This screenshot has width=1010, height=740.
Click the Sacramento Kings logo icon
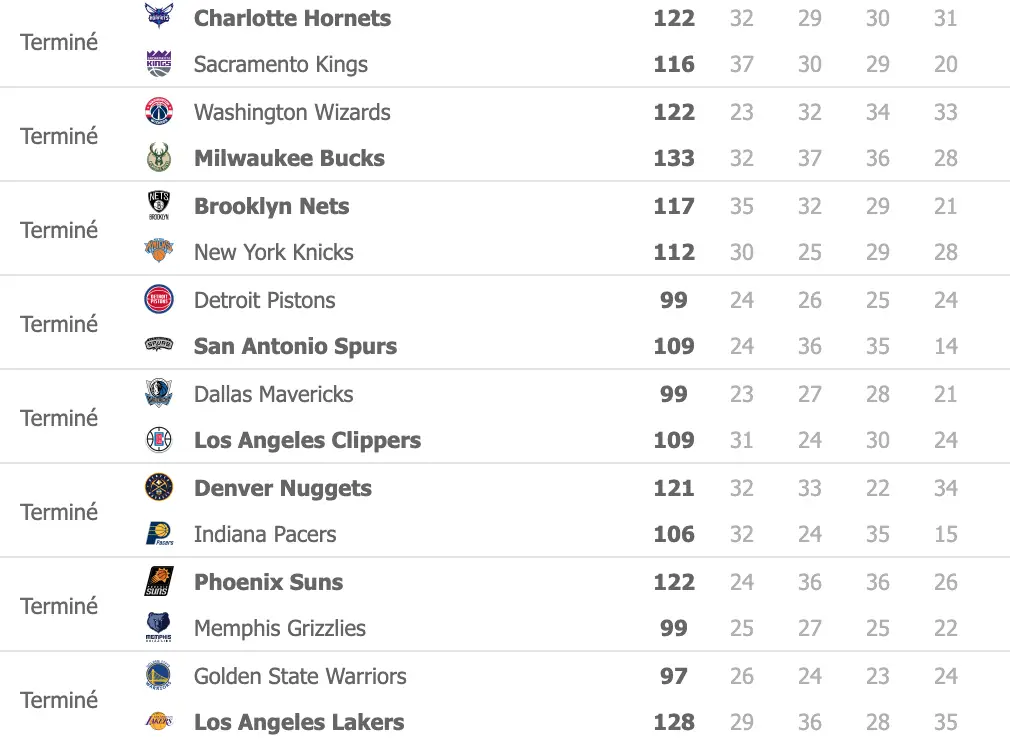tap(159, 64)
